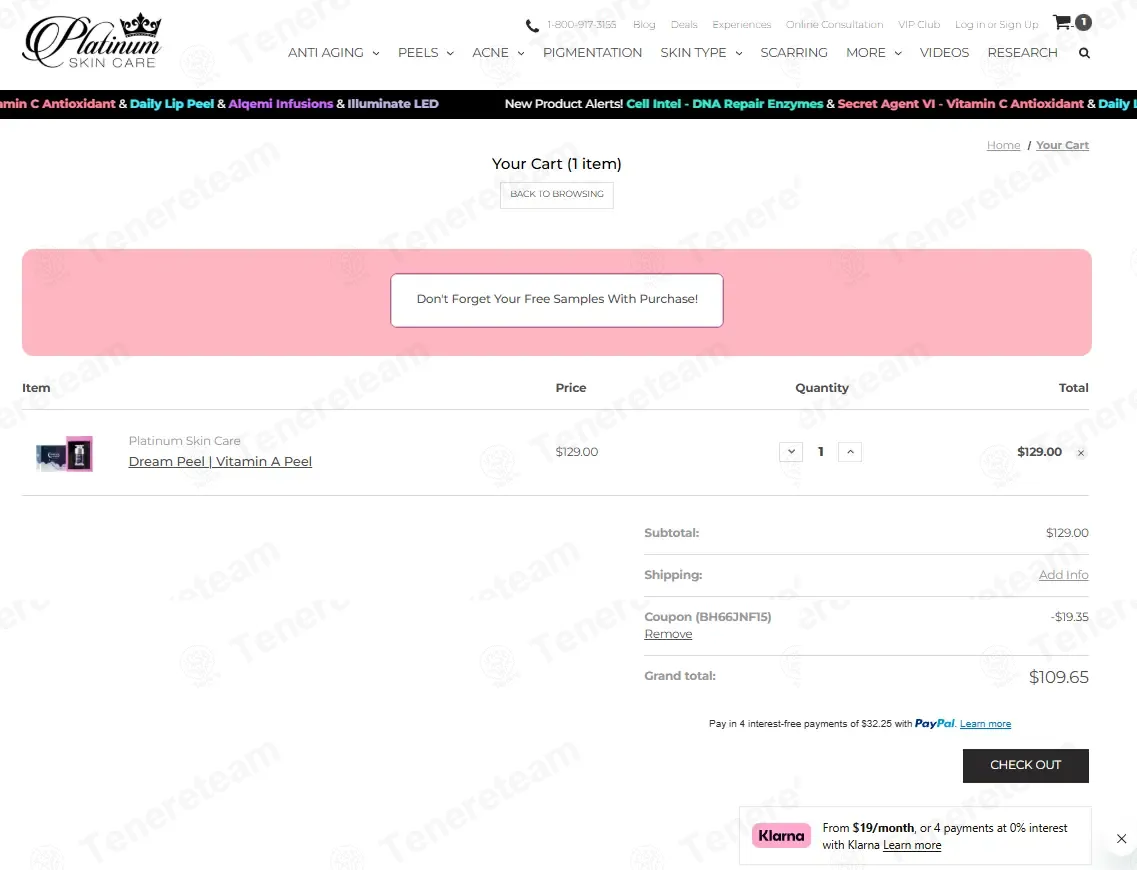
Task: Click Home breadcrumb link
Action: coord(1003,145)
